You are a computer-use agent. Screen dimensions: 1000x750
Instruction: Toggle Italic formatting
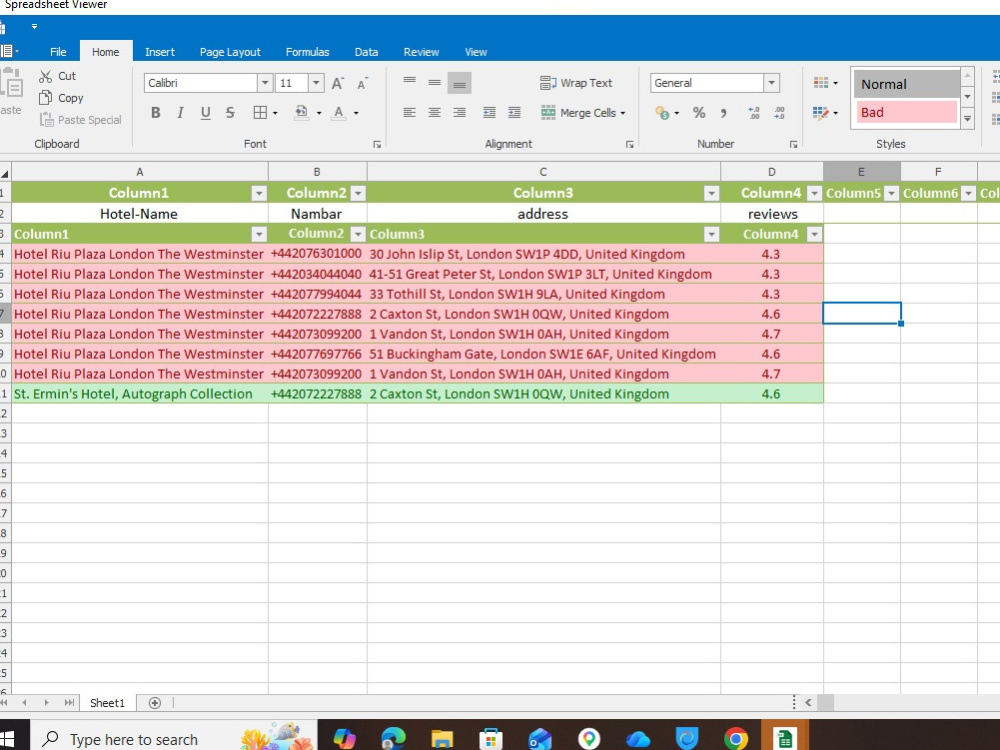pyautogui.click(x=180, y=113)
